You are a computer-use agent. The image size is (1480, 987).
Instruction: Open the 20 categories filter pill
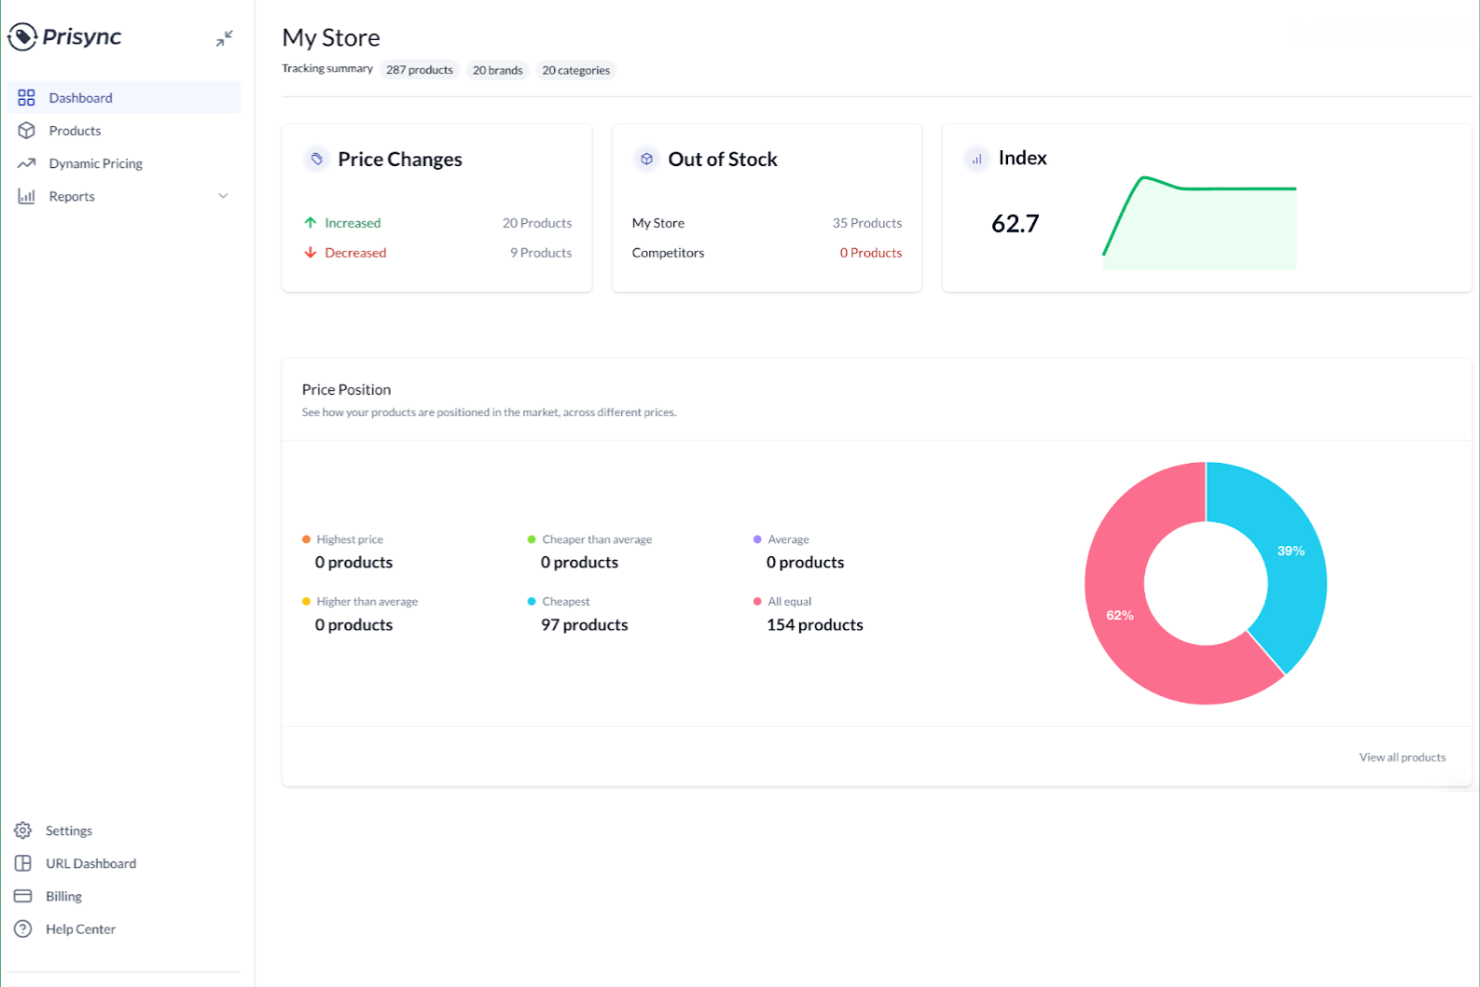[x=576, y=70]
